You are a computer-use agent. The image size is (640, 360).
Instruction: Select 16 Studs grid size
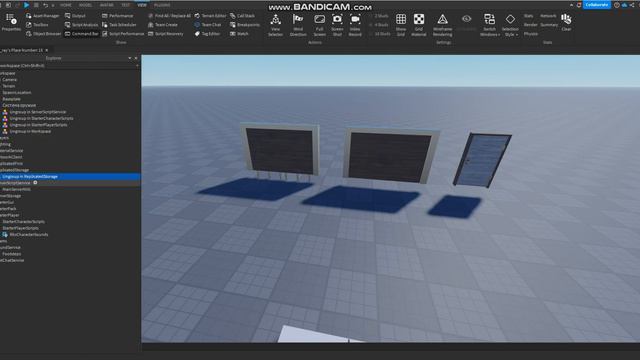click(379, 34)
